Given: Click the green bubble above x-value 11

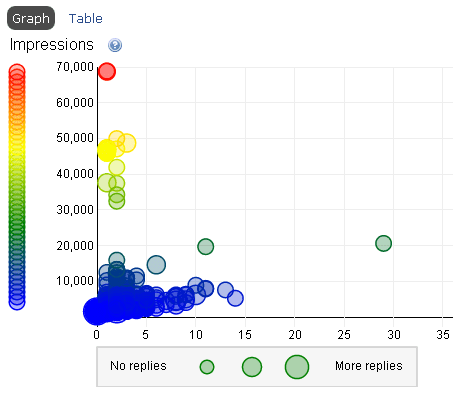Looking at the screenshot, I should [x=206, y=247].
